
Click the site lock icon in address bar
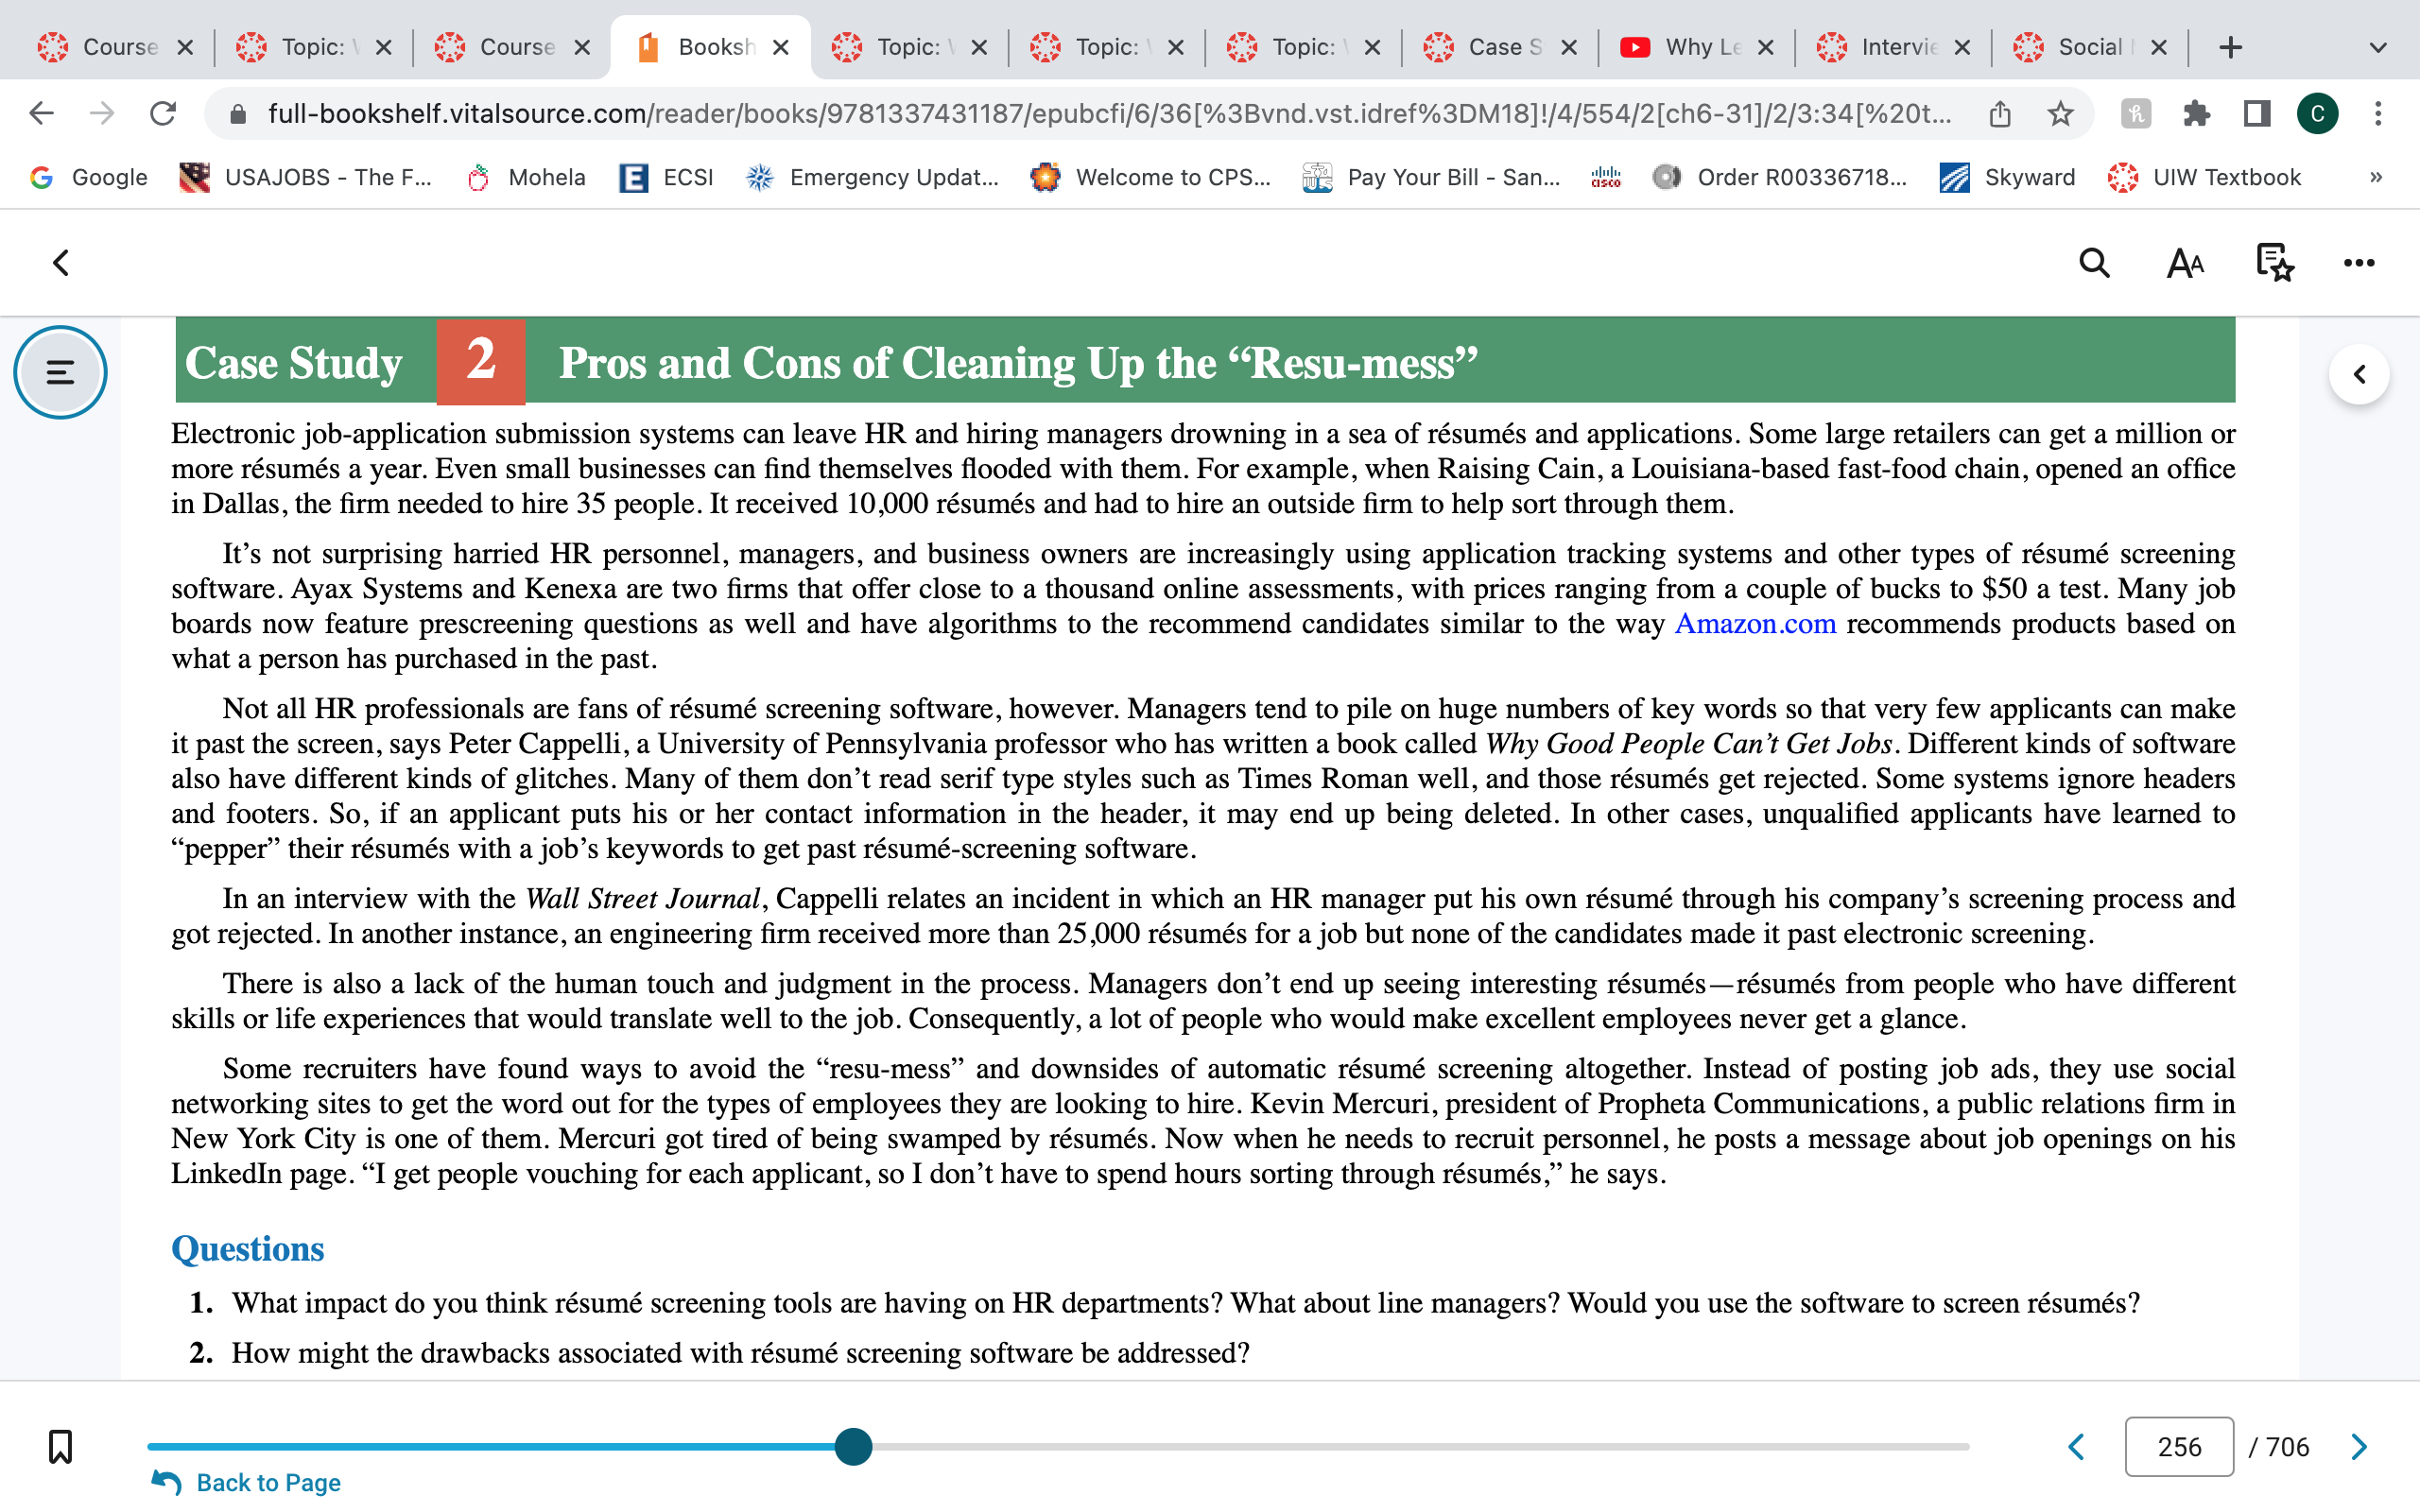(x=238, y=114)
